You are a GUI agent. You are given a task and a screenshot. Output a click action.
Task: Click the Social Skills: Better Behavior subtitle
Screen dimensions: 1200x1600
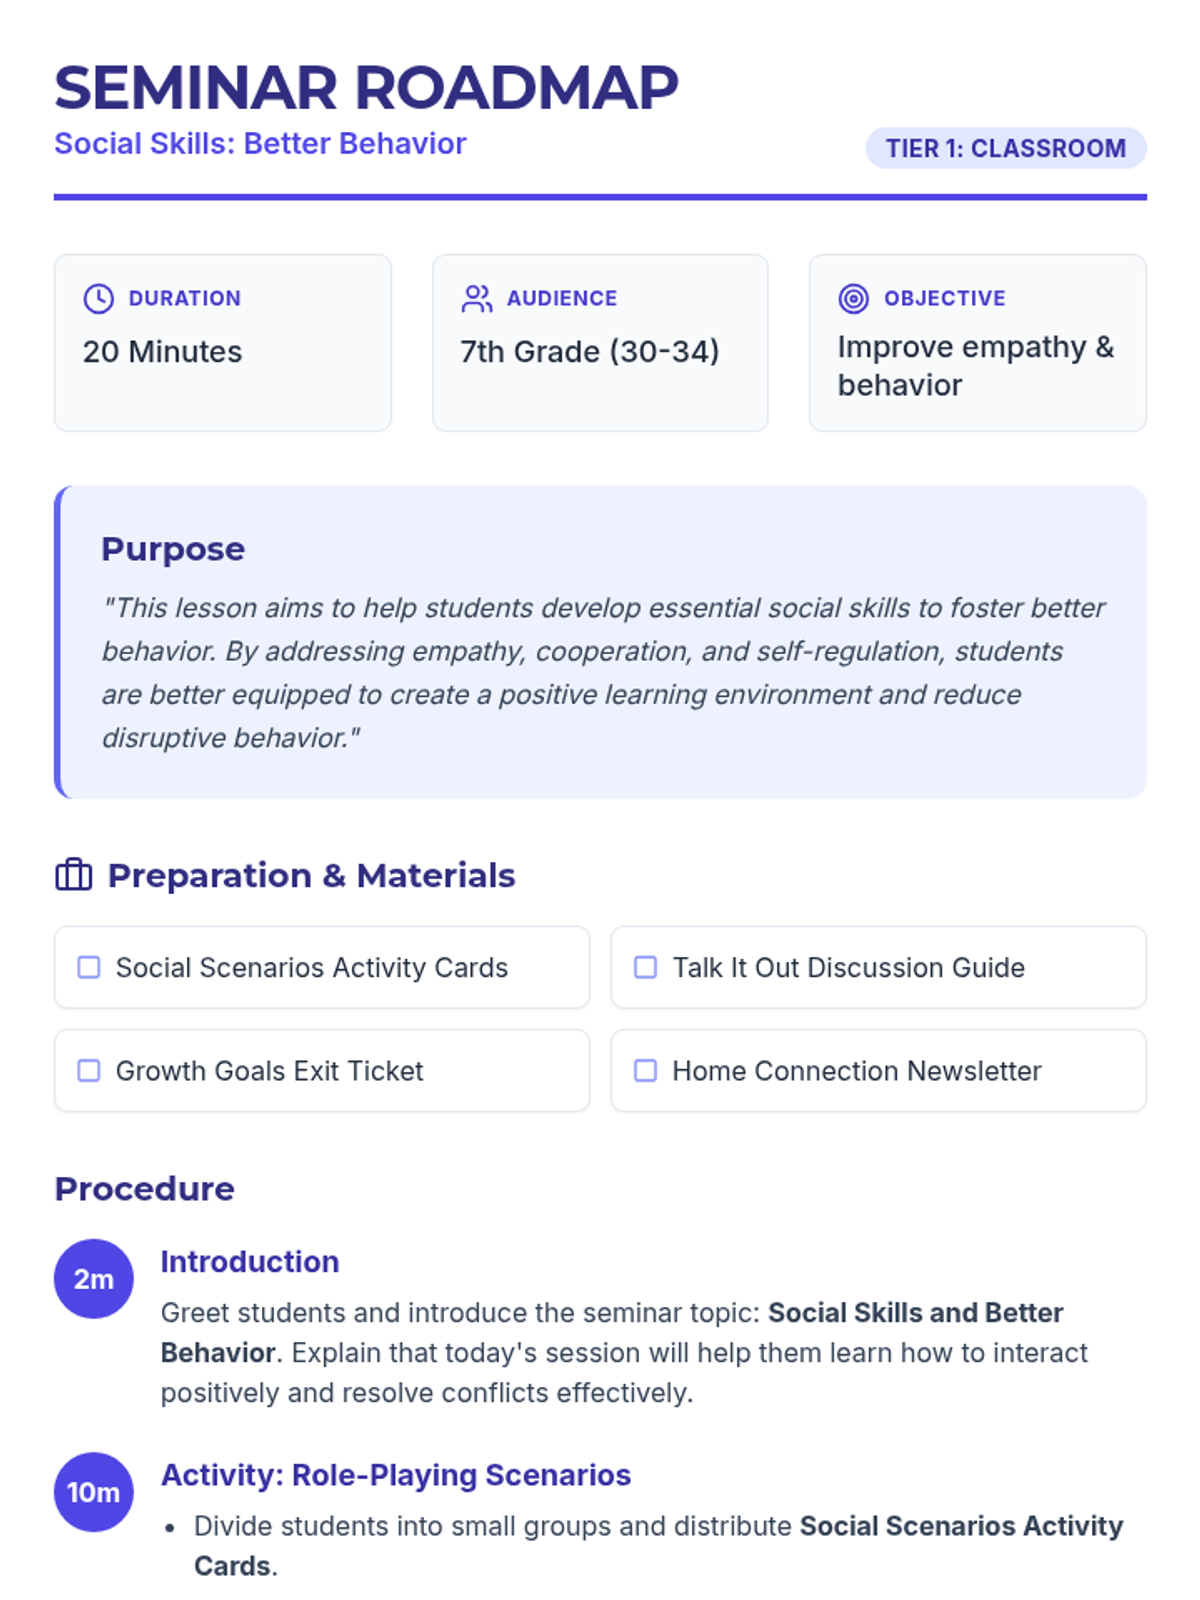pos(260,144)
